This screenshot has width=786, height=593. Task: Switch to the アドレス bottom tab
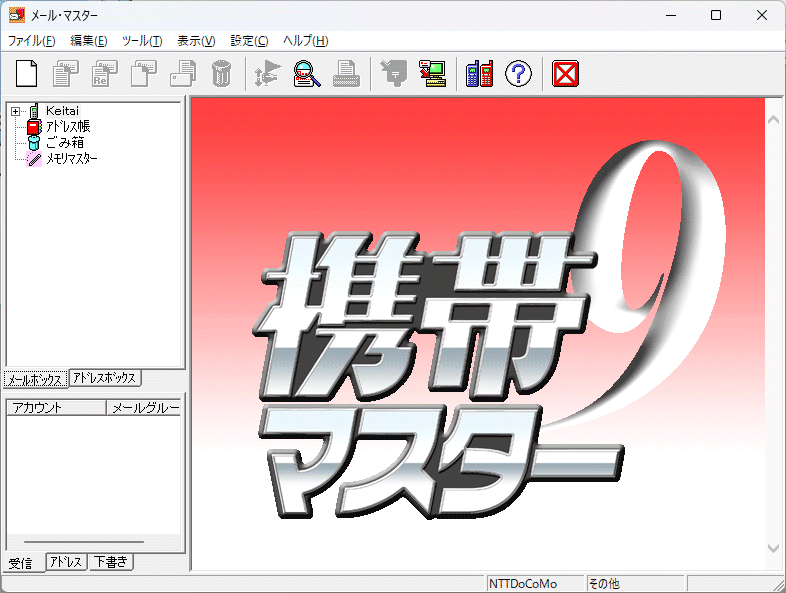66,561
